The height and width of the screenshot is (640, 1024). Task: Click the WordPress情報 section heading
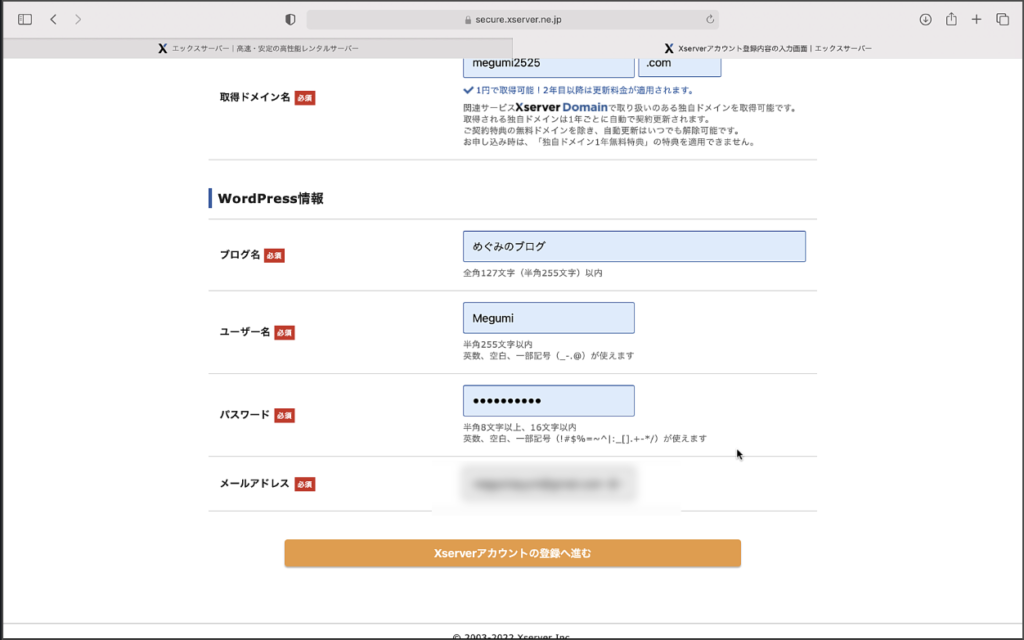[x=270, y=199]
